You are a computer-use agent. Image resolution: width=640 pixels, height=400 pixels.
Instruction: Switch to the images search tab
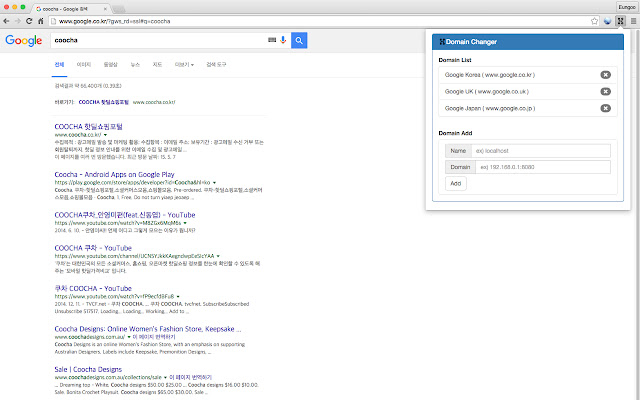(x=84, y=64)
